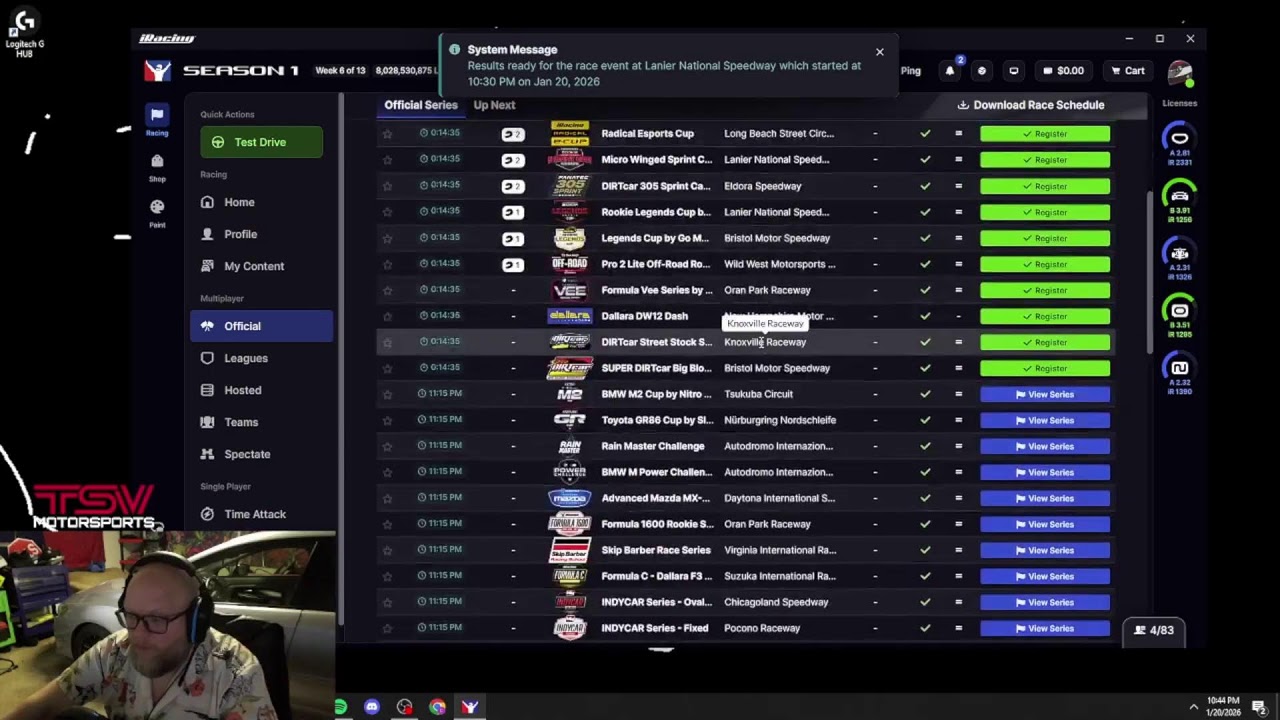Open the Oval license badge A 2.81
The height and width of the screenshot is (720, 1280).
1180,144
